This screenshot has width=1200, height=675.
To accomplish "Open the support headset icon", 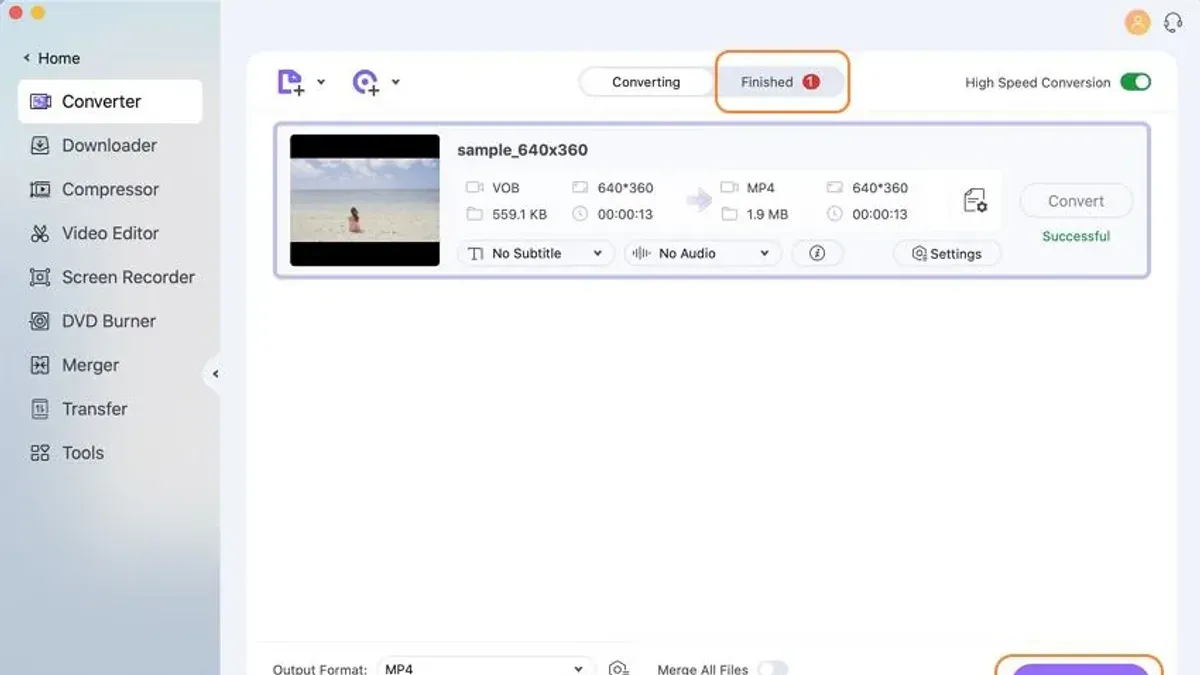I will tap(1173, 22).
